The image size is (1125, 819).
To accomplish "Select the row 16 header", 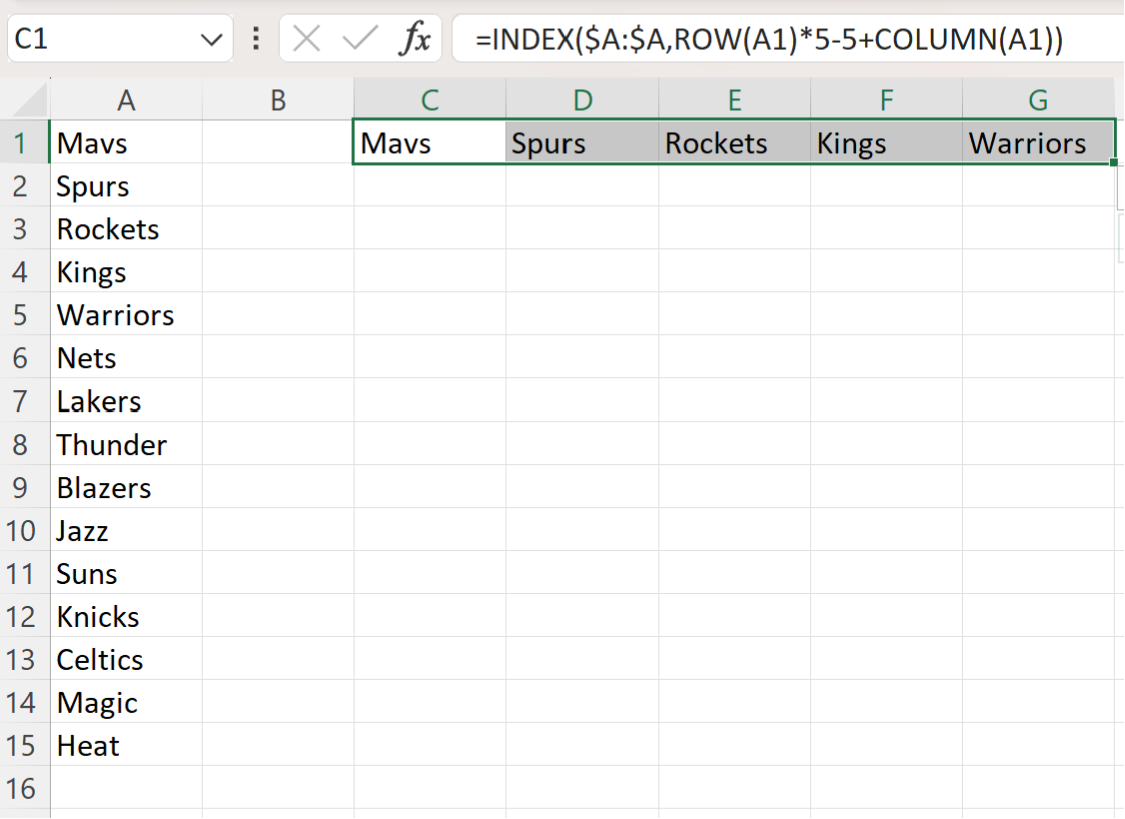I will click(x=22, y=789).
